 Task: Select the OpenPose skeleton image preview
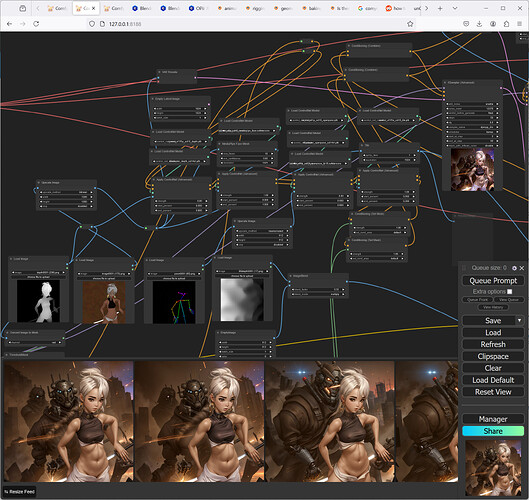[174, 303]
